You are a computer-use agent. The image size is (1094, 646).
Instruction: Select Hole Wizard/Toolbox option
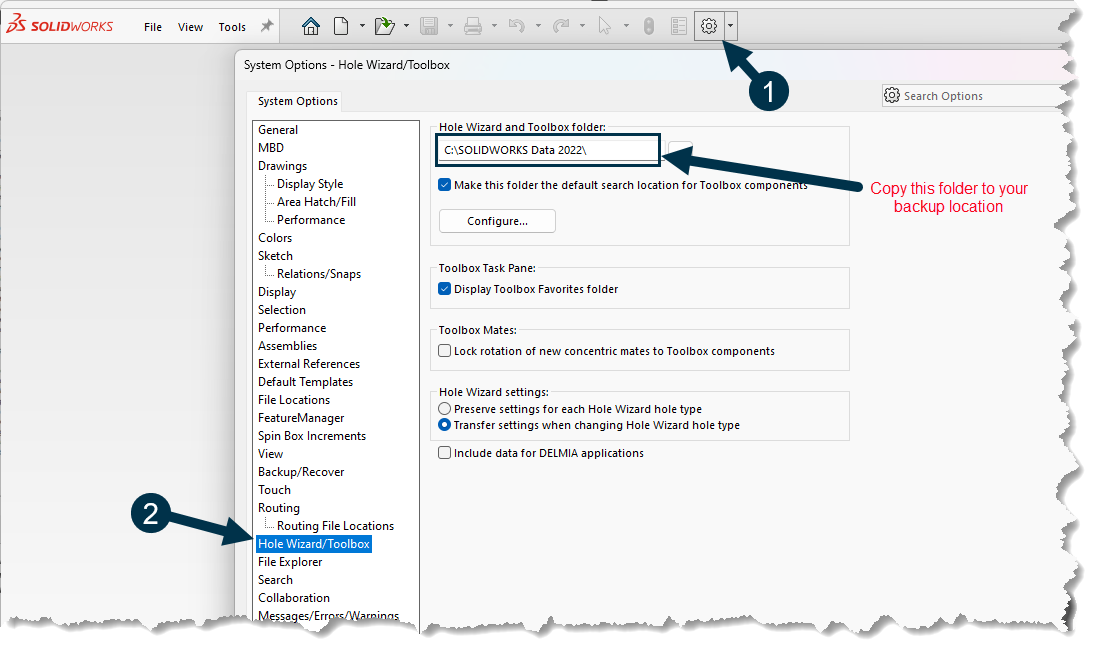[x=314, y=544]
